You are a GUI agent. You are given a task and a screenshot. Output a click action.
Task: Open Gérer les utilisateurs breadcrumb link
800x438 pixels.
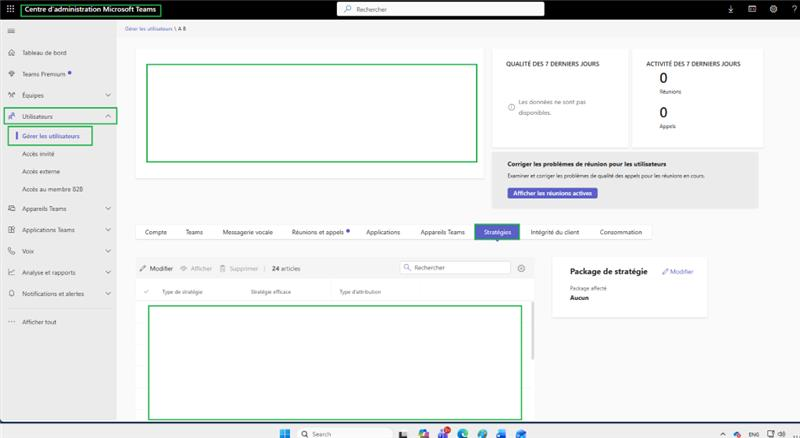coord(148,29)
